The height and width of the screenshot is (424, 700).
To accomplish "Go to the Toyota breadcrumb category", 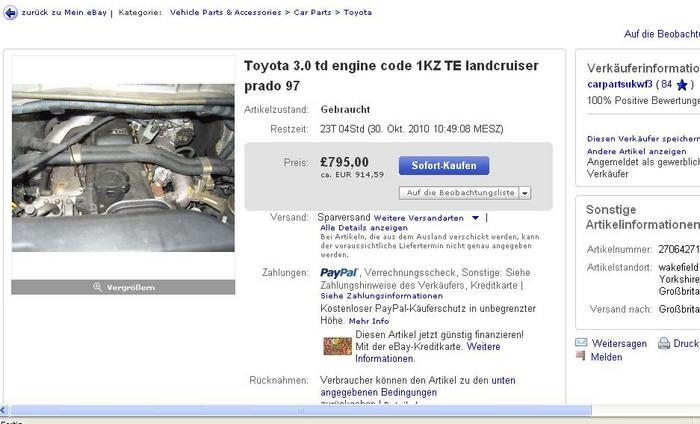I will tap(358, 12).
